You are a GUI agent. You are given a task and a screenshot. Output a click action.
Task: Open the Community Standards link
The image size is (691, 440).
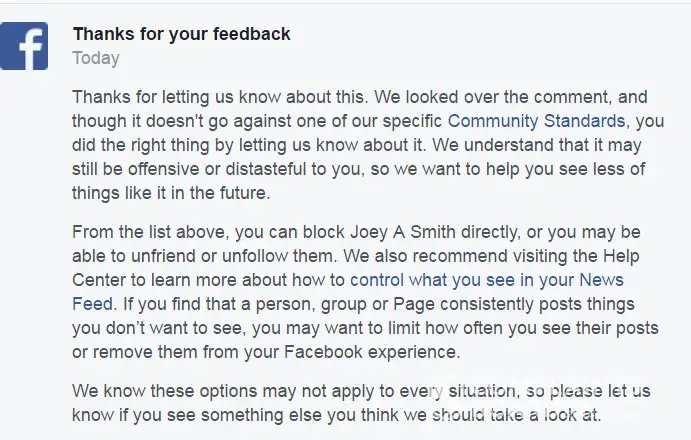pyautogui.click(x=536, y=122)
